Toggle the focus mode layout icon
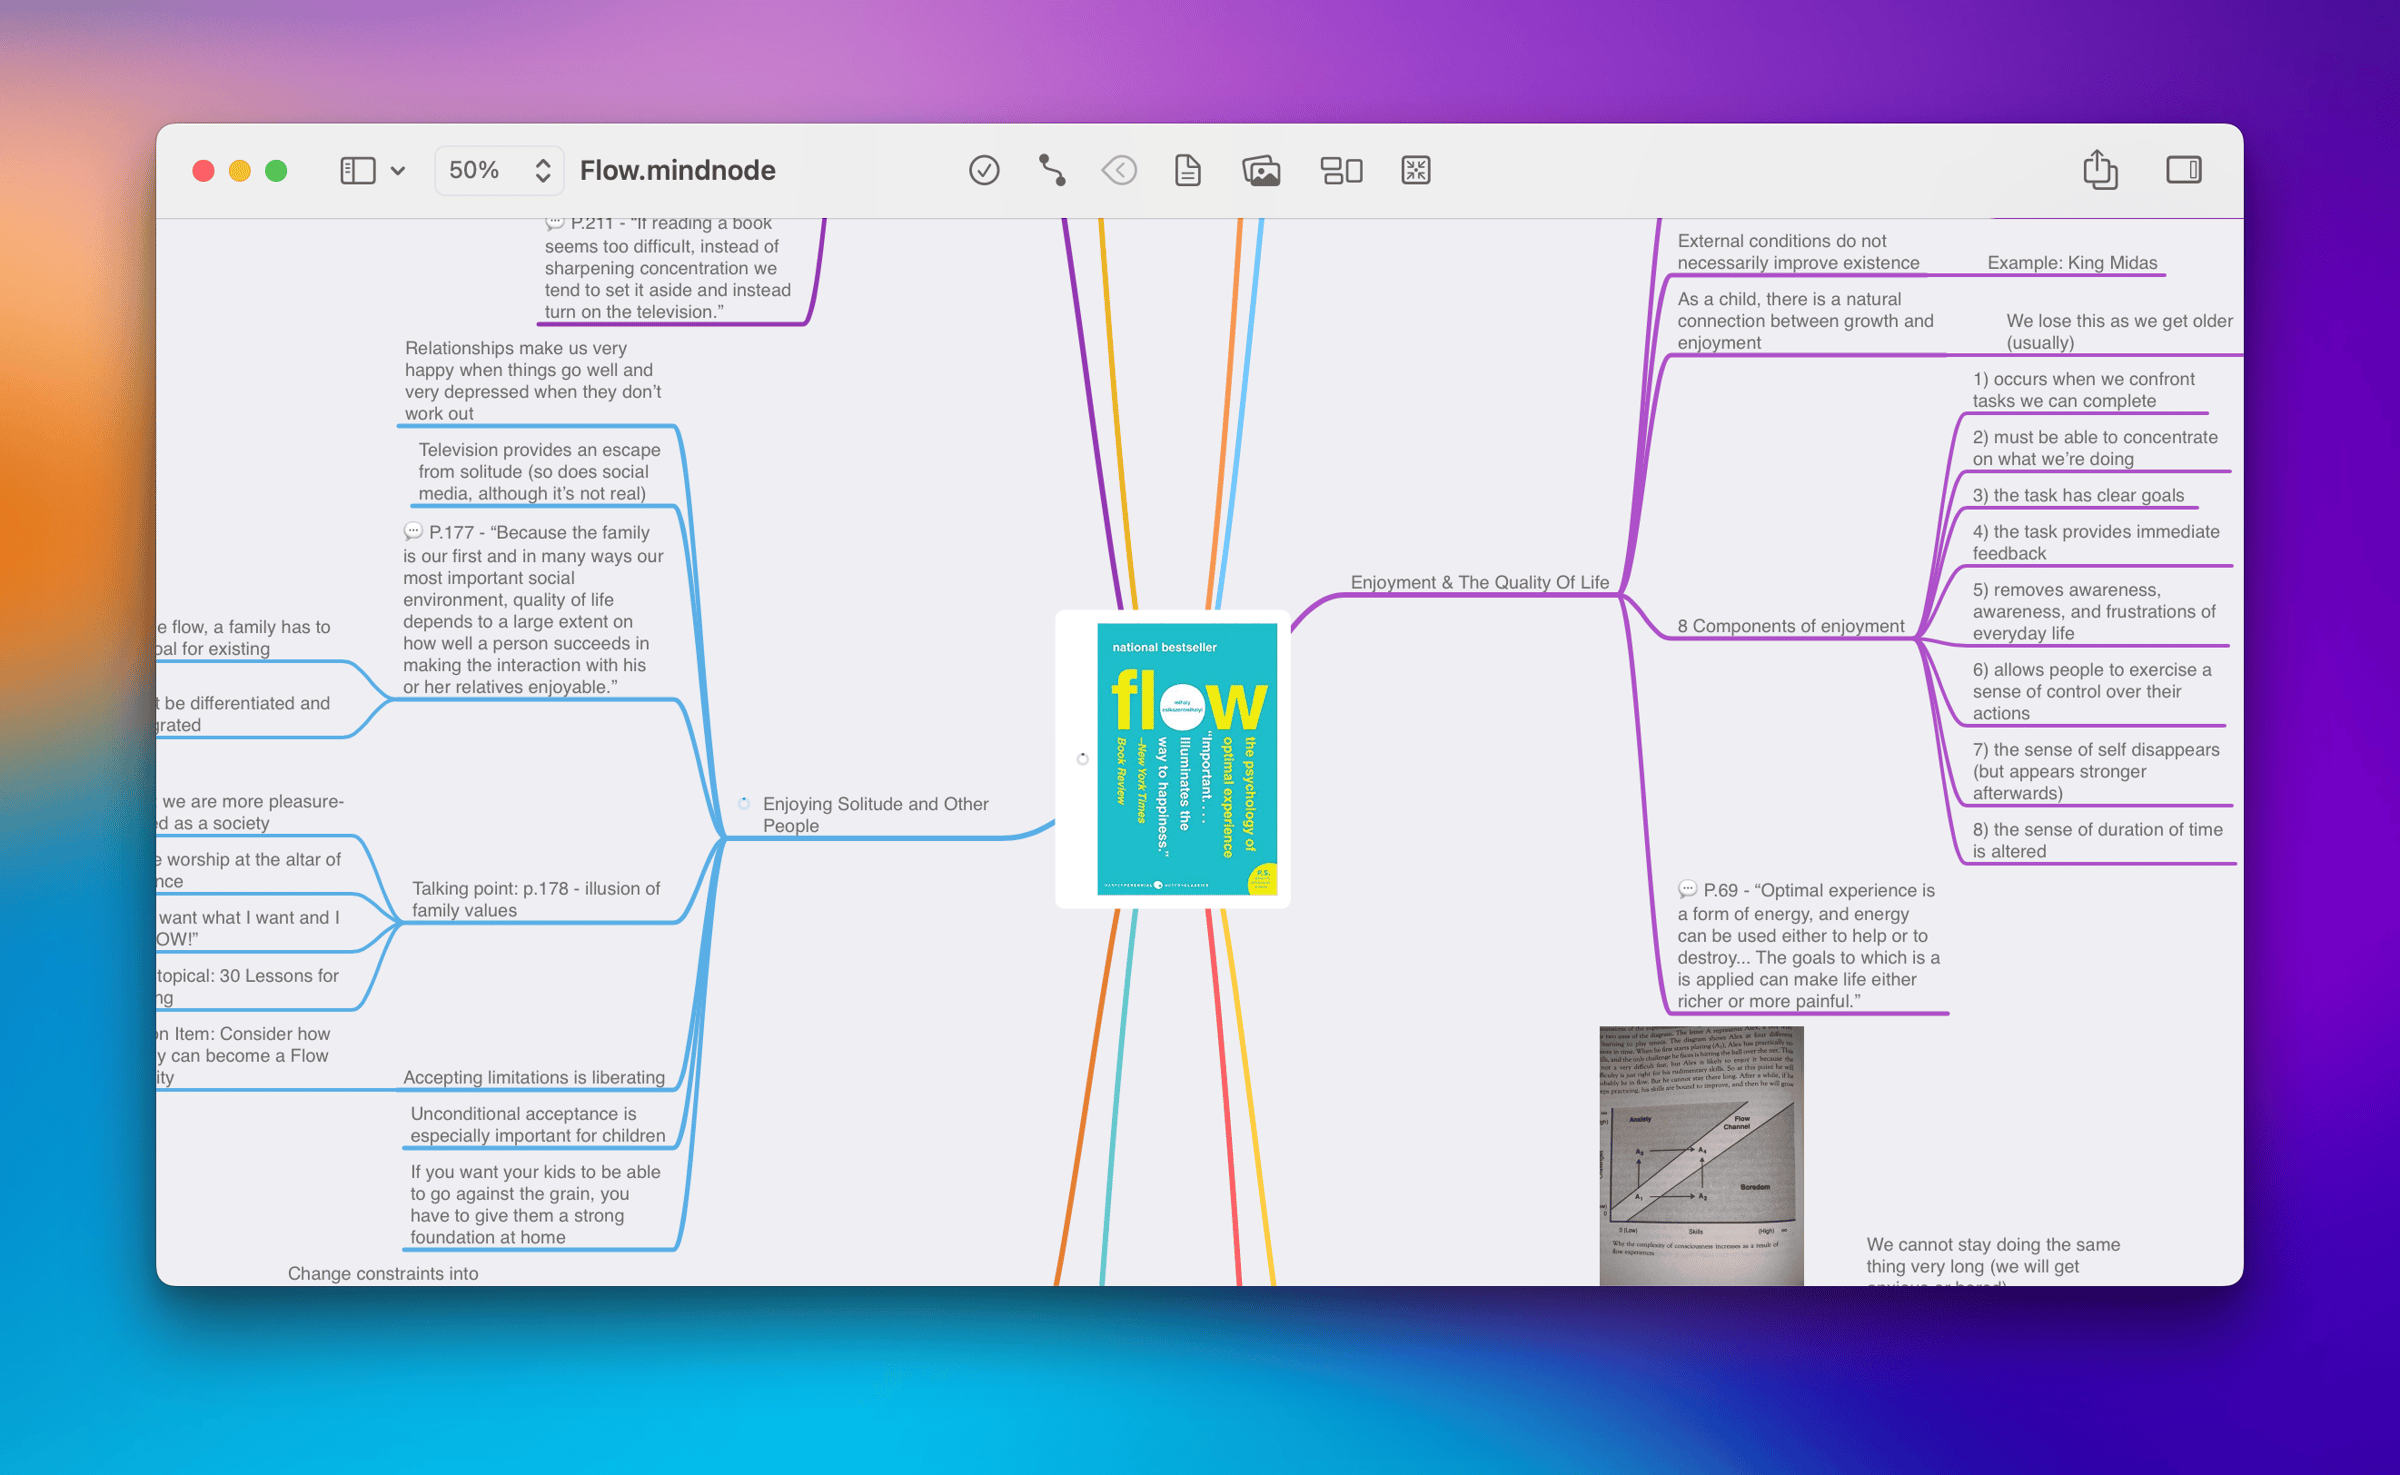The image size is (2400, 1475). point(1341,170)
